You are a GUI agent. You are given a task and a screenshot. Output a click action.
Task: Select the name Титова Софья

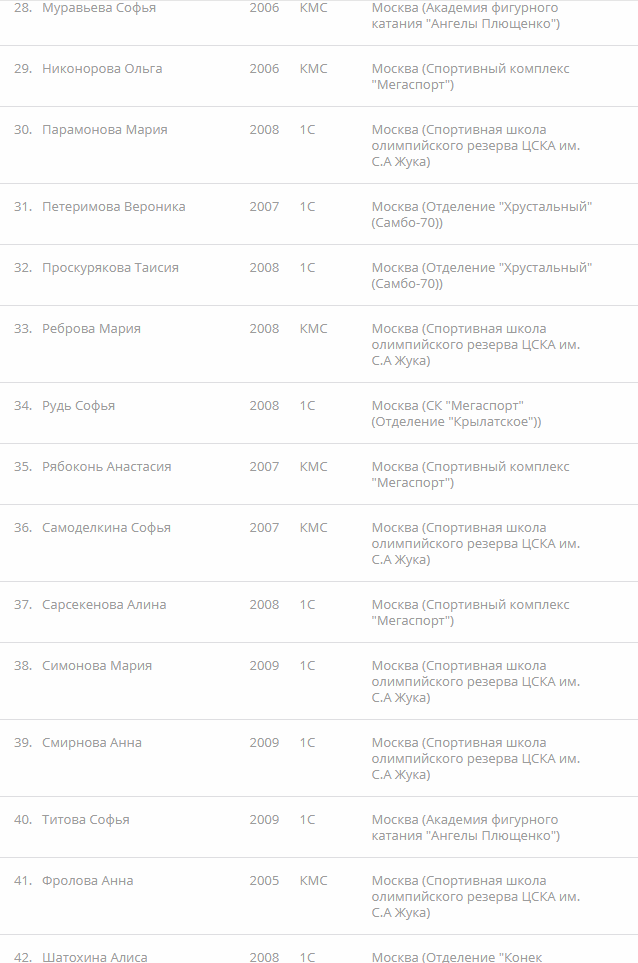coord(86,820)
